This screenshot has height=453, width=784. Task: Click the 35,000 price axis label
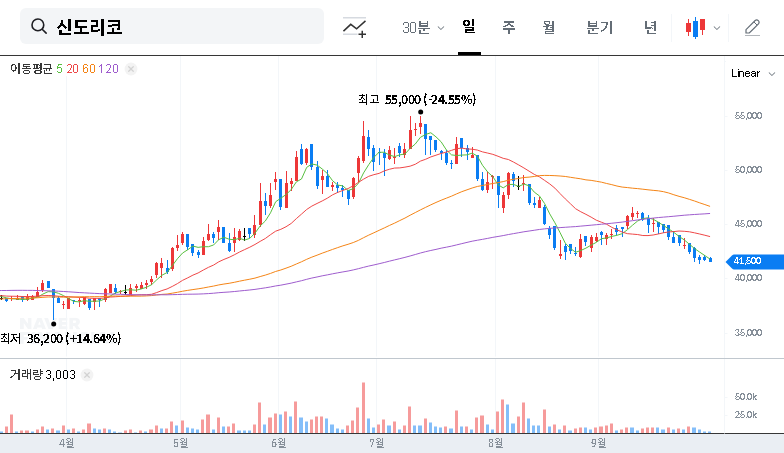(748, 332)
